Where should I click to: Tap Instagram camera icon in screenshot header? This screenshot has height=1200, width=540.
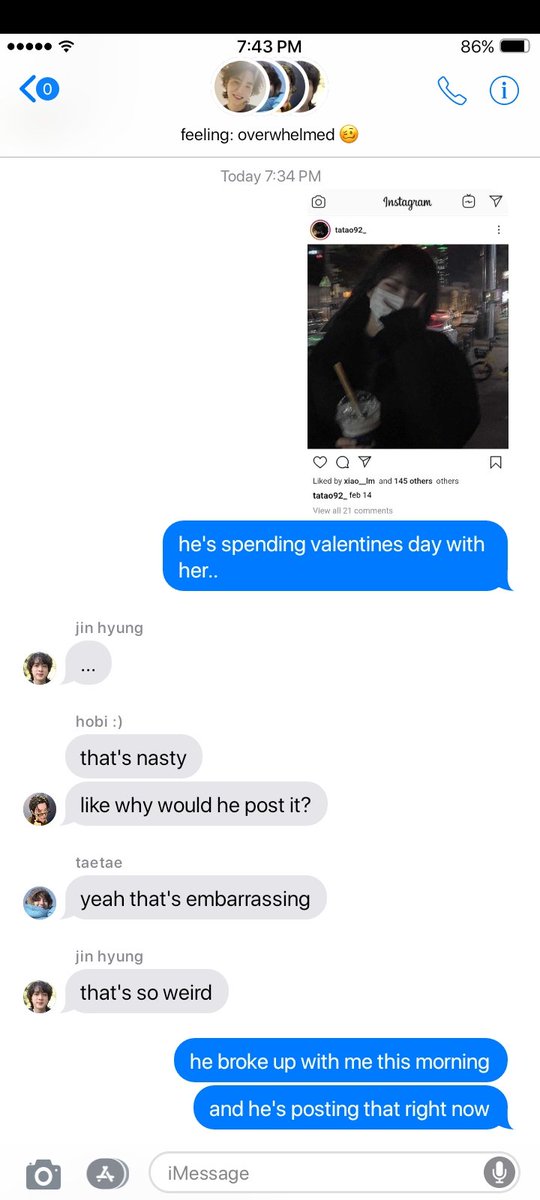[x=318, y=202]
